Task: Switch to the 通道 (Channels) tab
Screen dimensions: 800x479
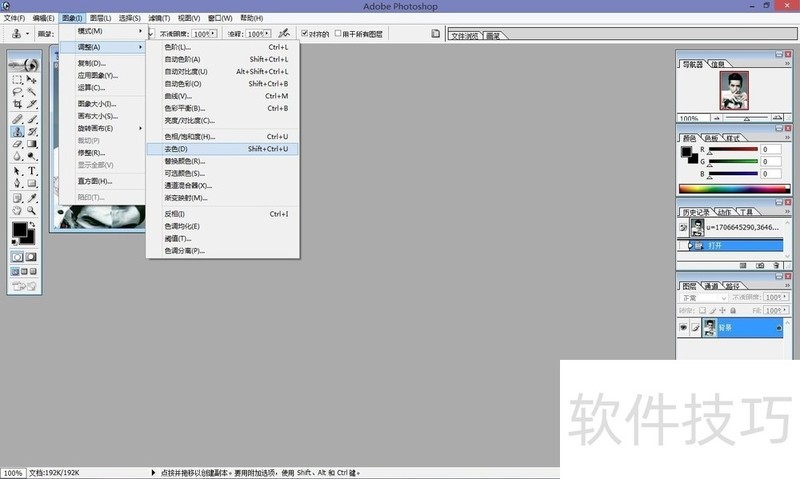Action: (x=712, y=286)
